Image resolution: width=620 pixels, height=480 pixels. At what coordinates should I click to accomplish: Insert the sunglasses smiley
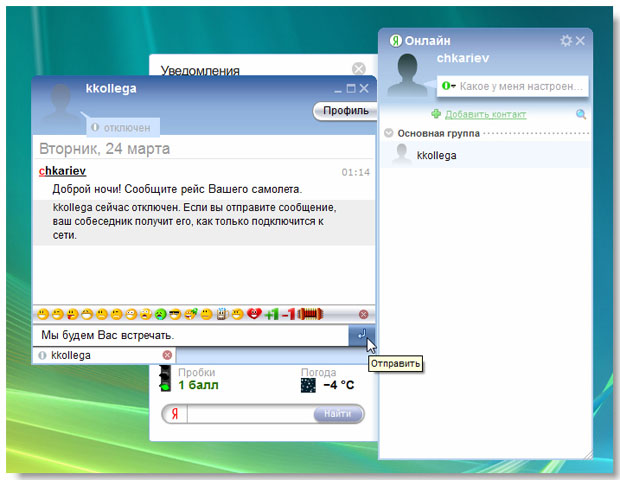(175, 314)
